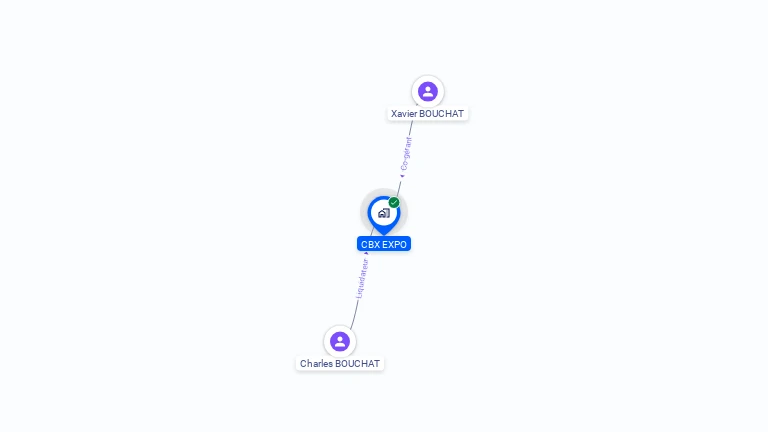768x432 pixels.
Task: Click the blue ring of the CBX EXPO pin
Action: click(x=370, y=213)
